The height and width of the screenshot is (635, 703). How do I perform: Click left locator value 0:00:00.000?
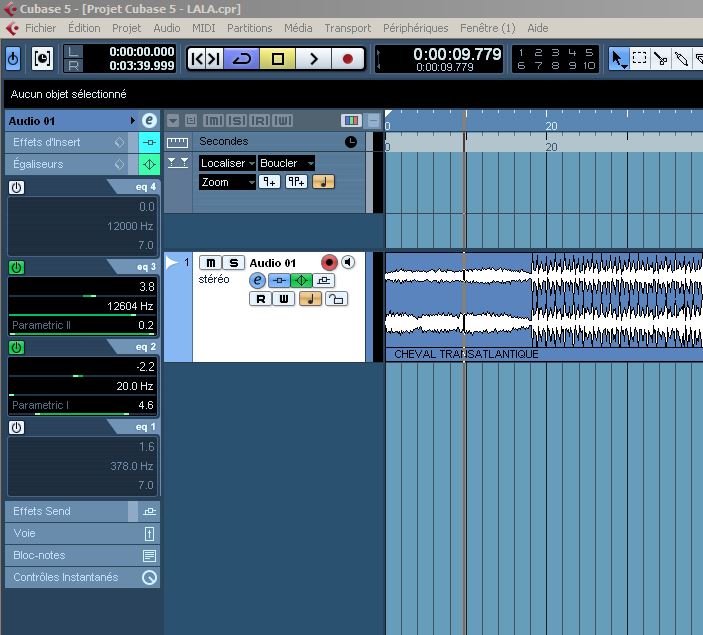[x=142, y=52]
